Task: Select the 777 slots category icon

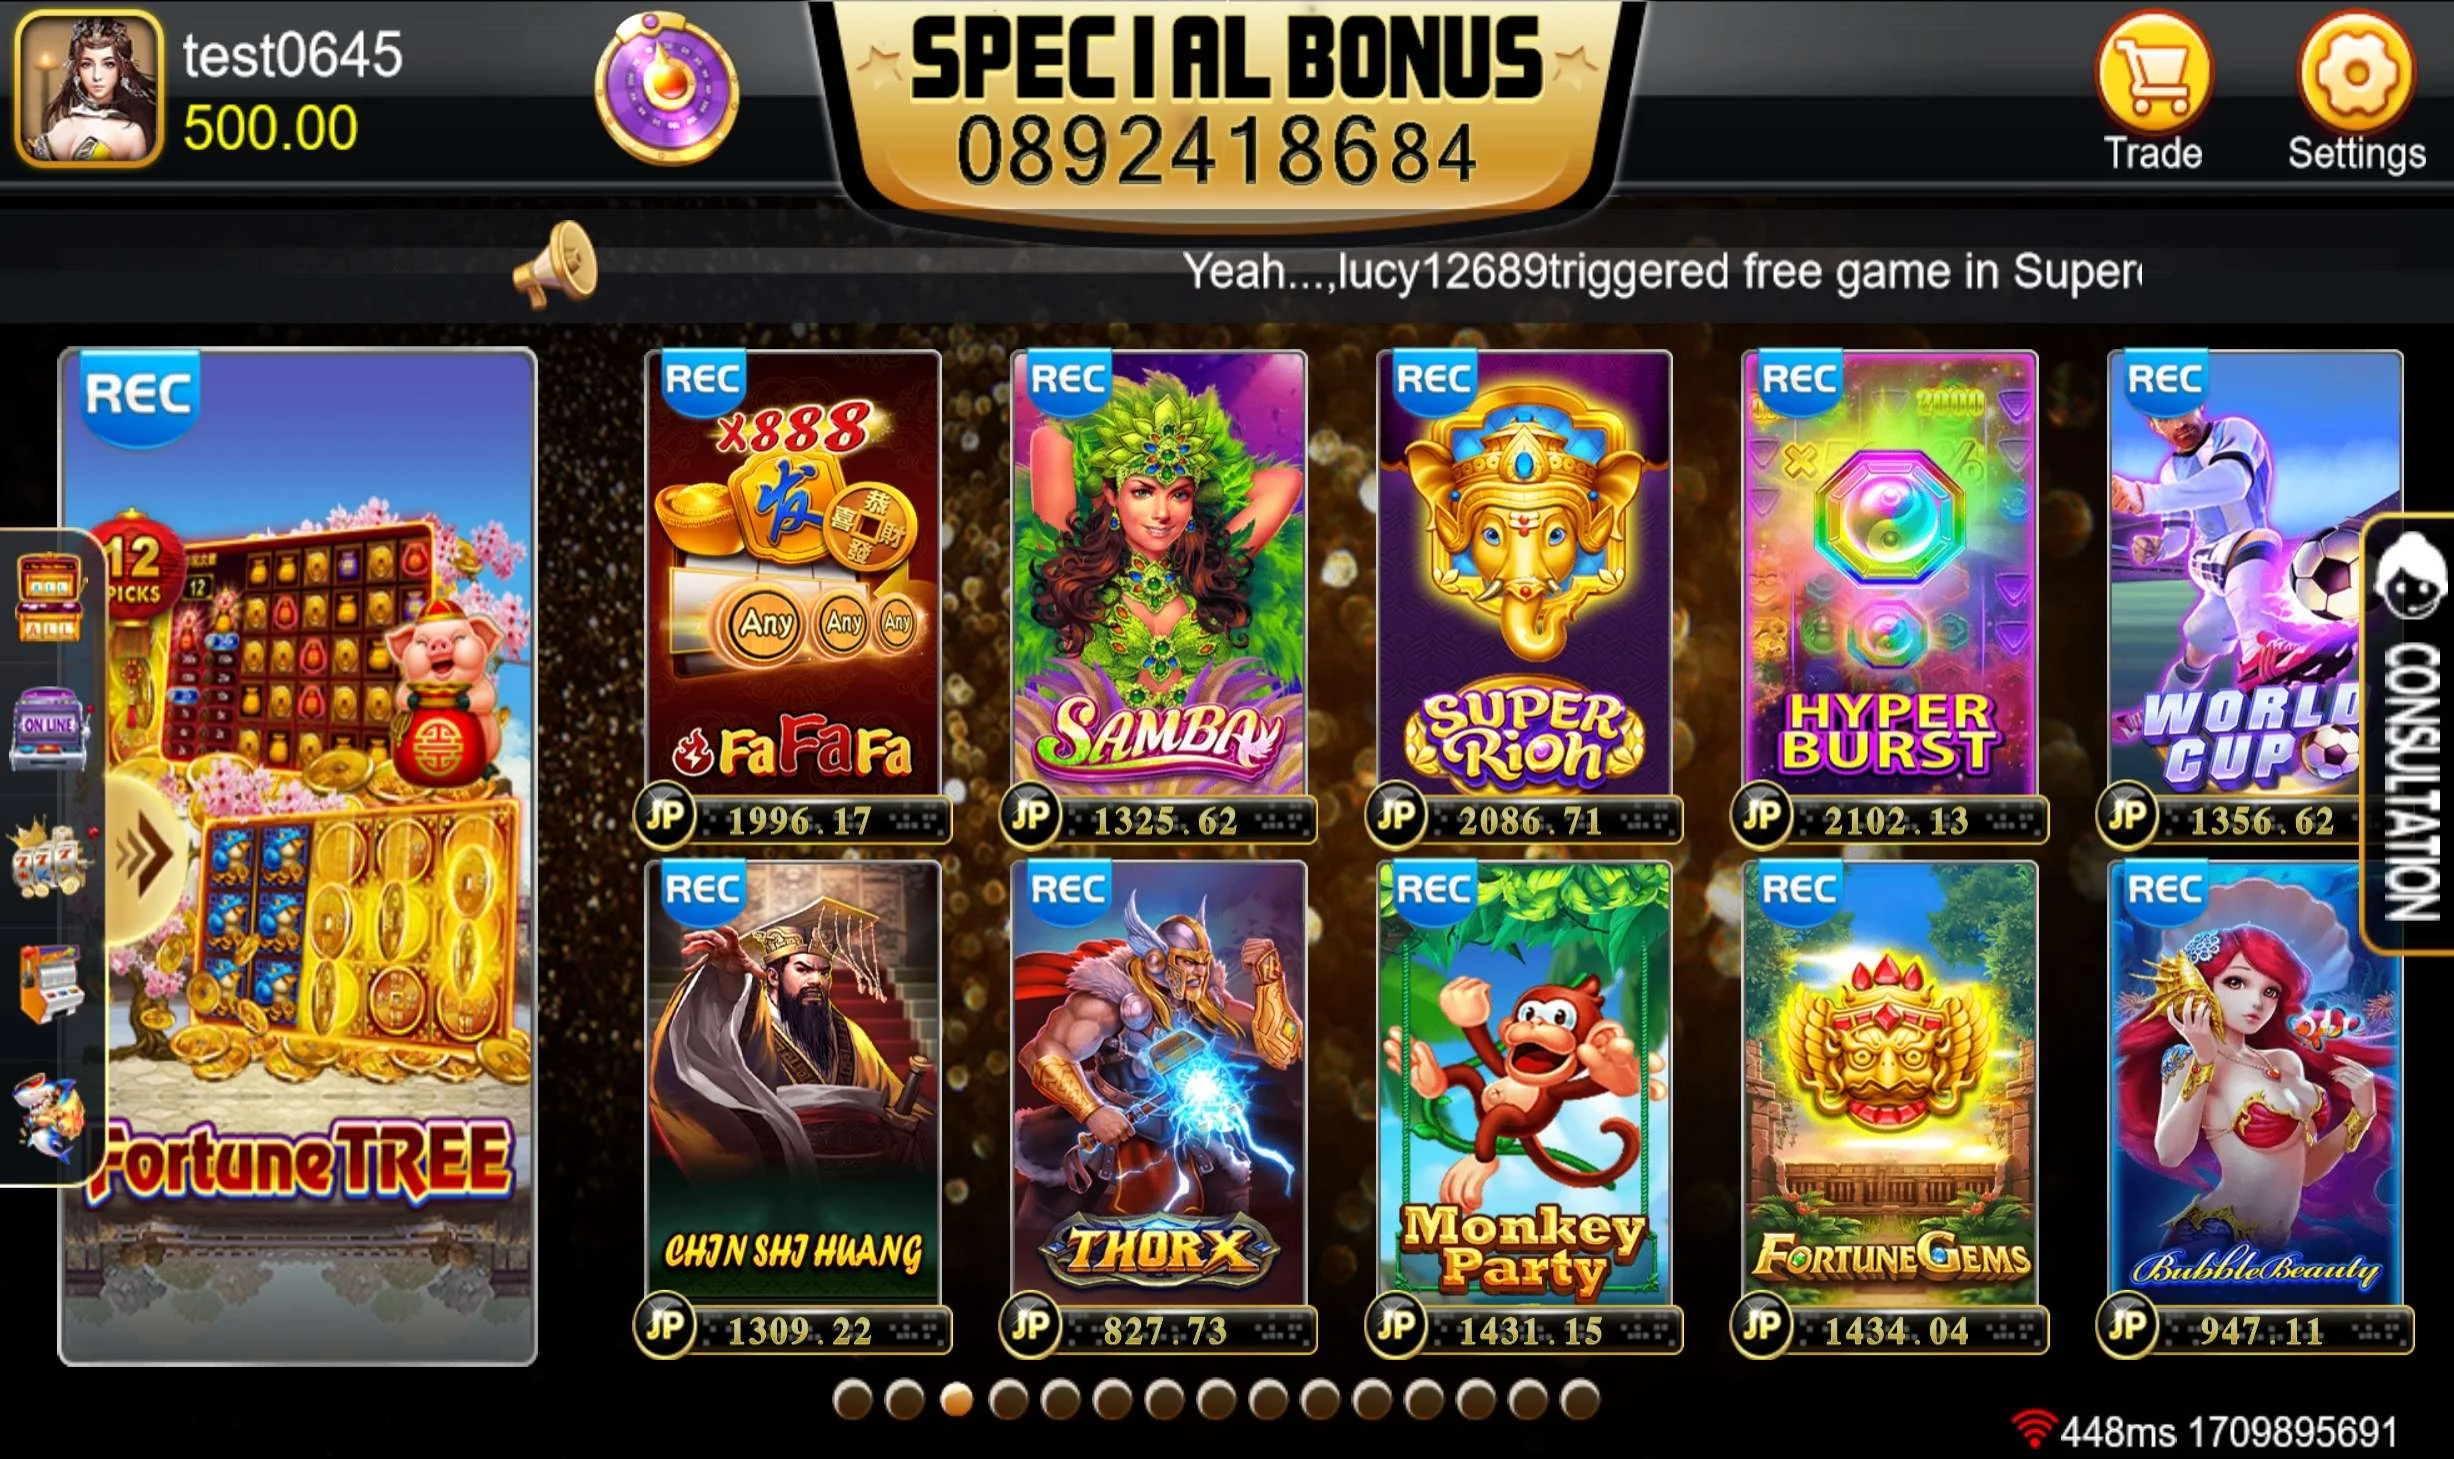Action: pyautogui.click(x=50, y=859)
